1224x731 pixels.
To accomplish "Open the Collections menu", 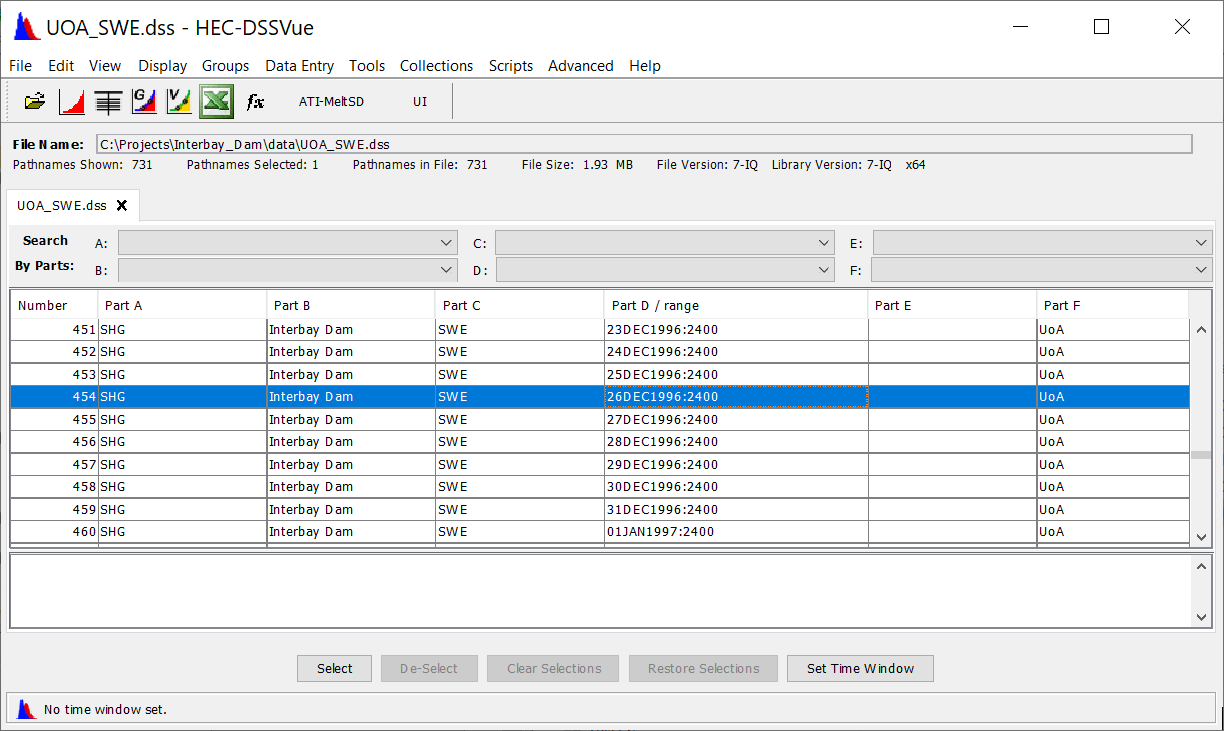I will 437,66.
